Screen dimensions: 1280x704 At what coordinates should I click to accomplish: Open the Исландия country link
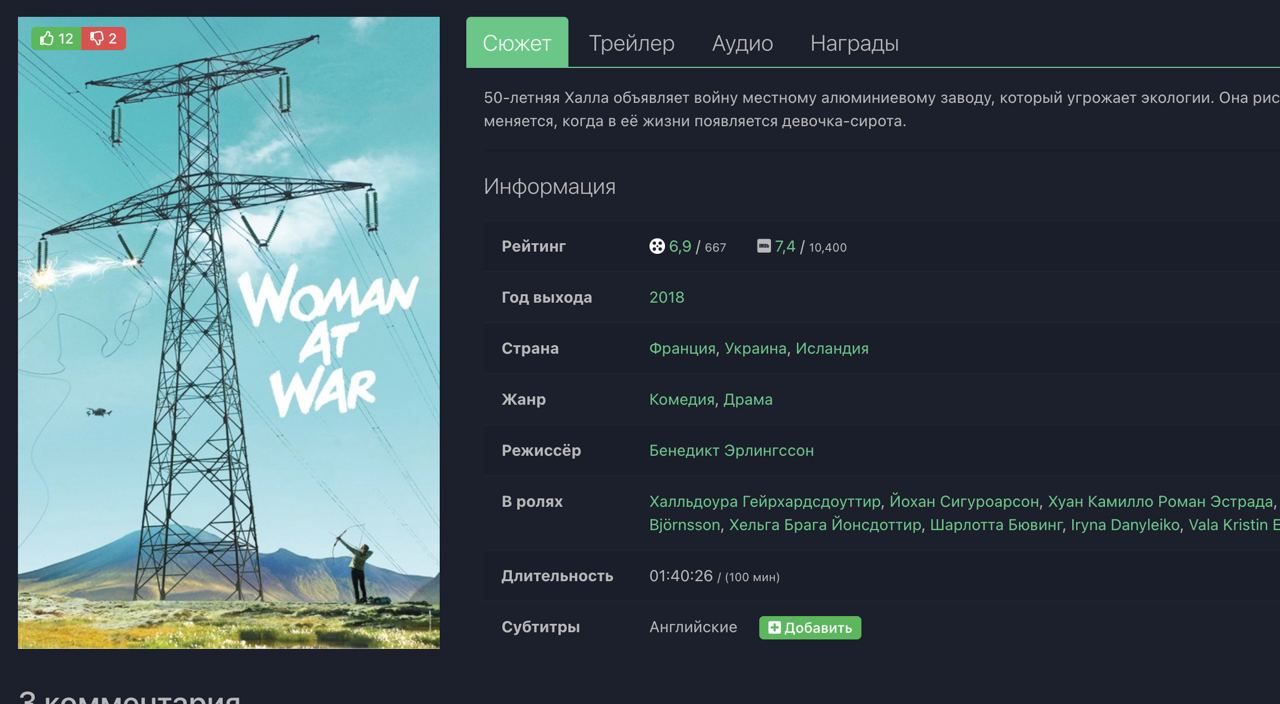coord(832,348)
